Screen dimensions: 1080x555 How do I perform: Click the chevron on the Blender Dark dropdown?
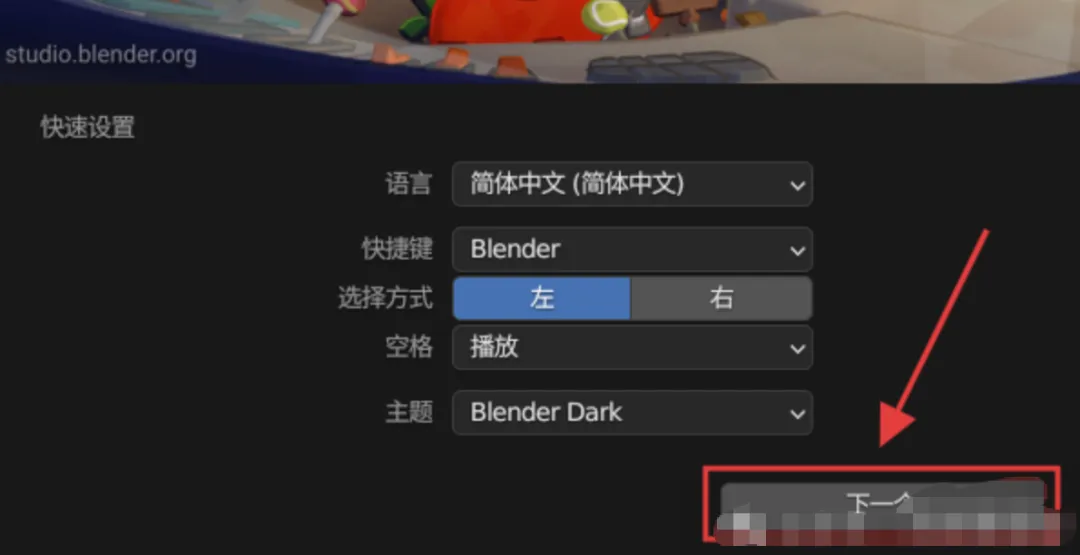[798, 414]
